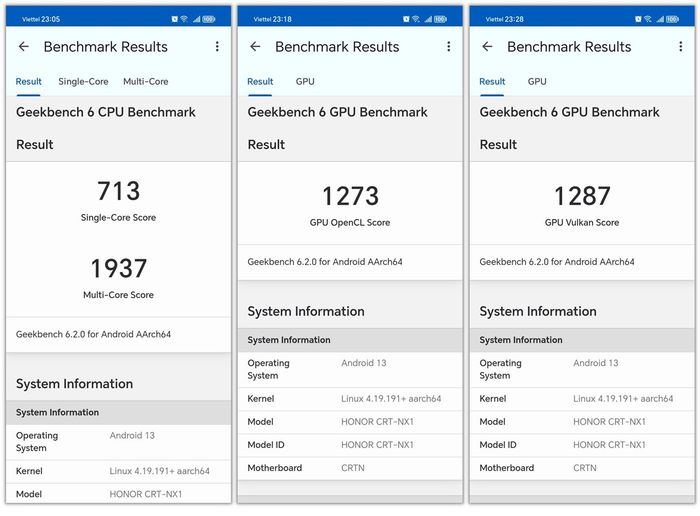Tap the 1287 Vulkan score
The image size is (700, 516).
pyautogui.click(x=582, y=196)
